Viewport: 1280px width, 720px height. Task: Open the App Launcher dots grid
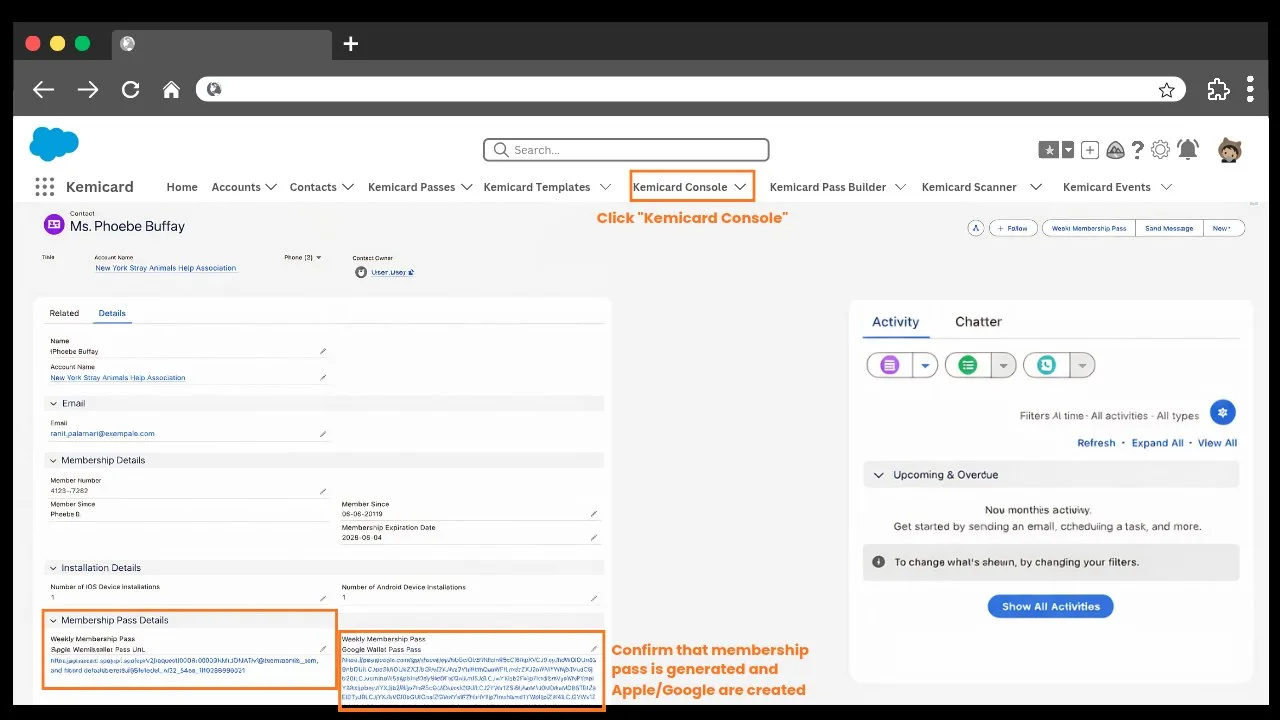[x=44, y=187]
